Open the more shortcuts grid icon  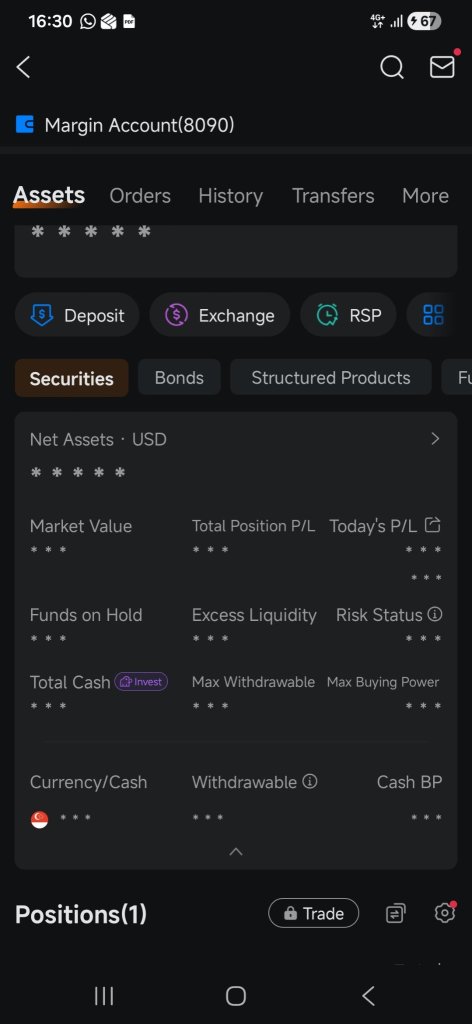click(x=433, y=315)
